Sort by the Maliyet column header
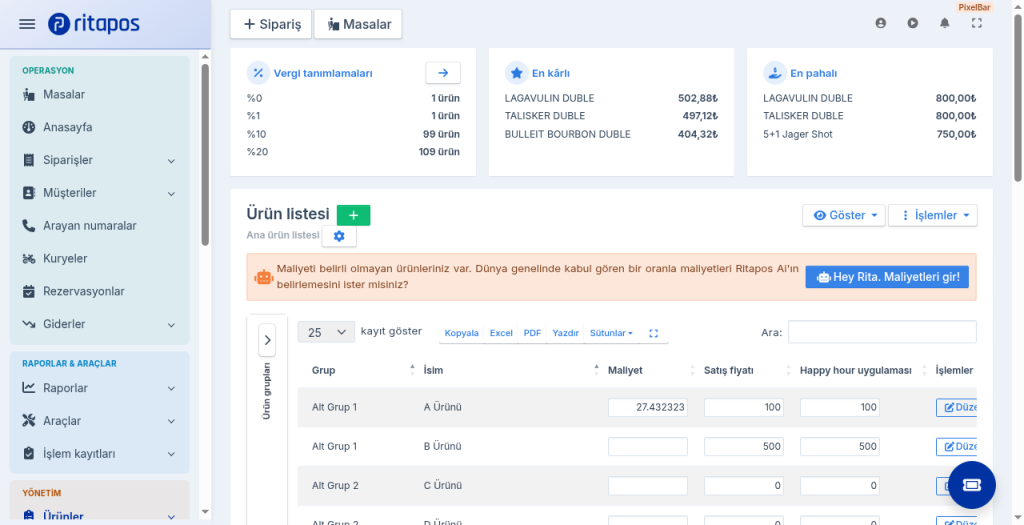 pyautogui.click(x=650, y=370)
